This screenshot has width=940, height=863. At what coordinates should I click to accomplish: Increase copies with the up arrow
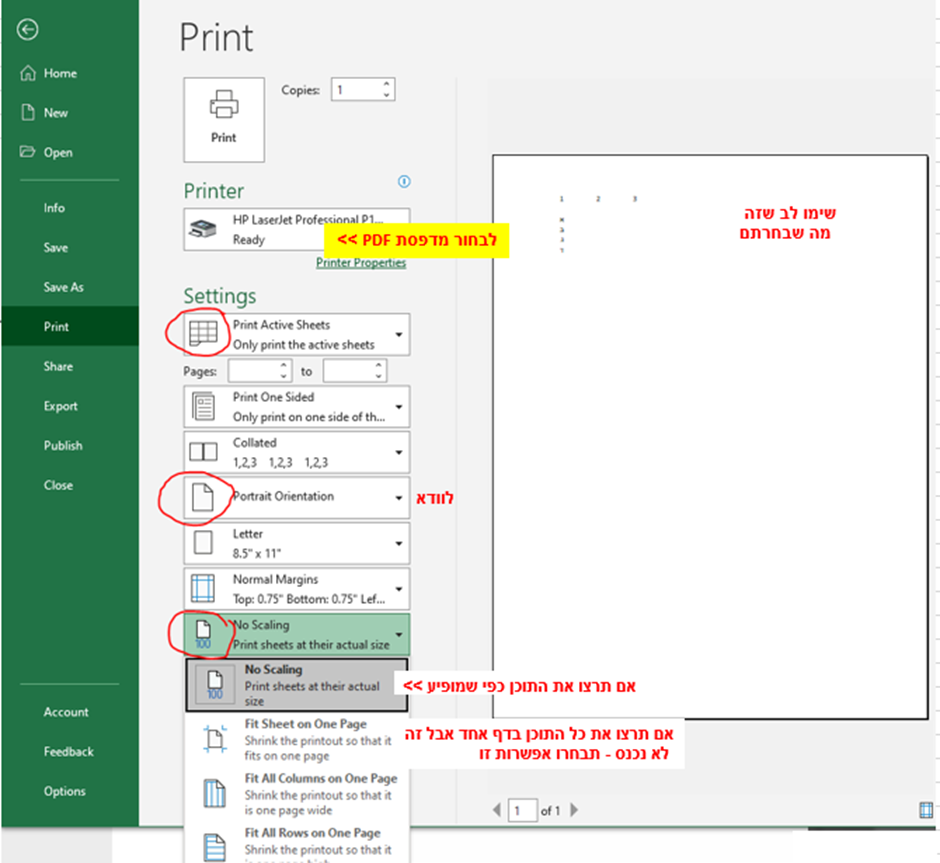[x=387, y=85]
